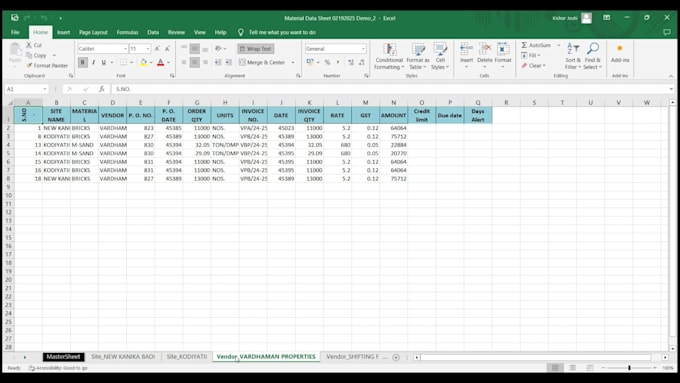Open Format as Table
This screenshot has height=383, width=680.
(417, 56)
